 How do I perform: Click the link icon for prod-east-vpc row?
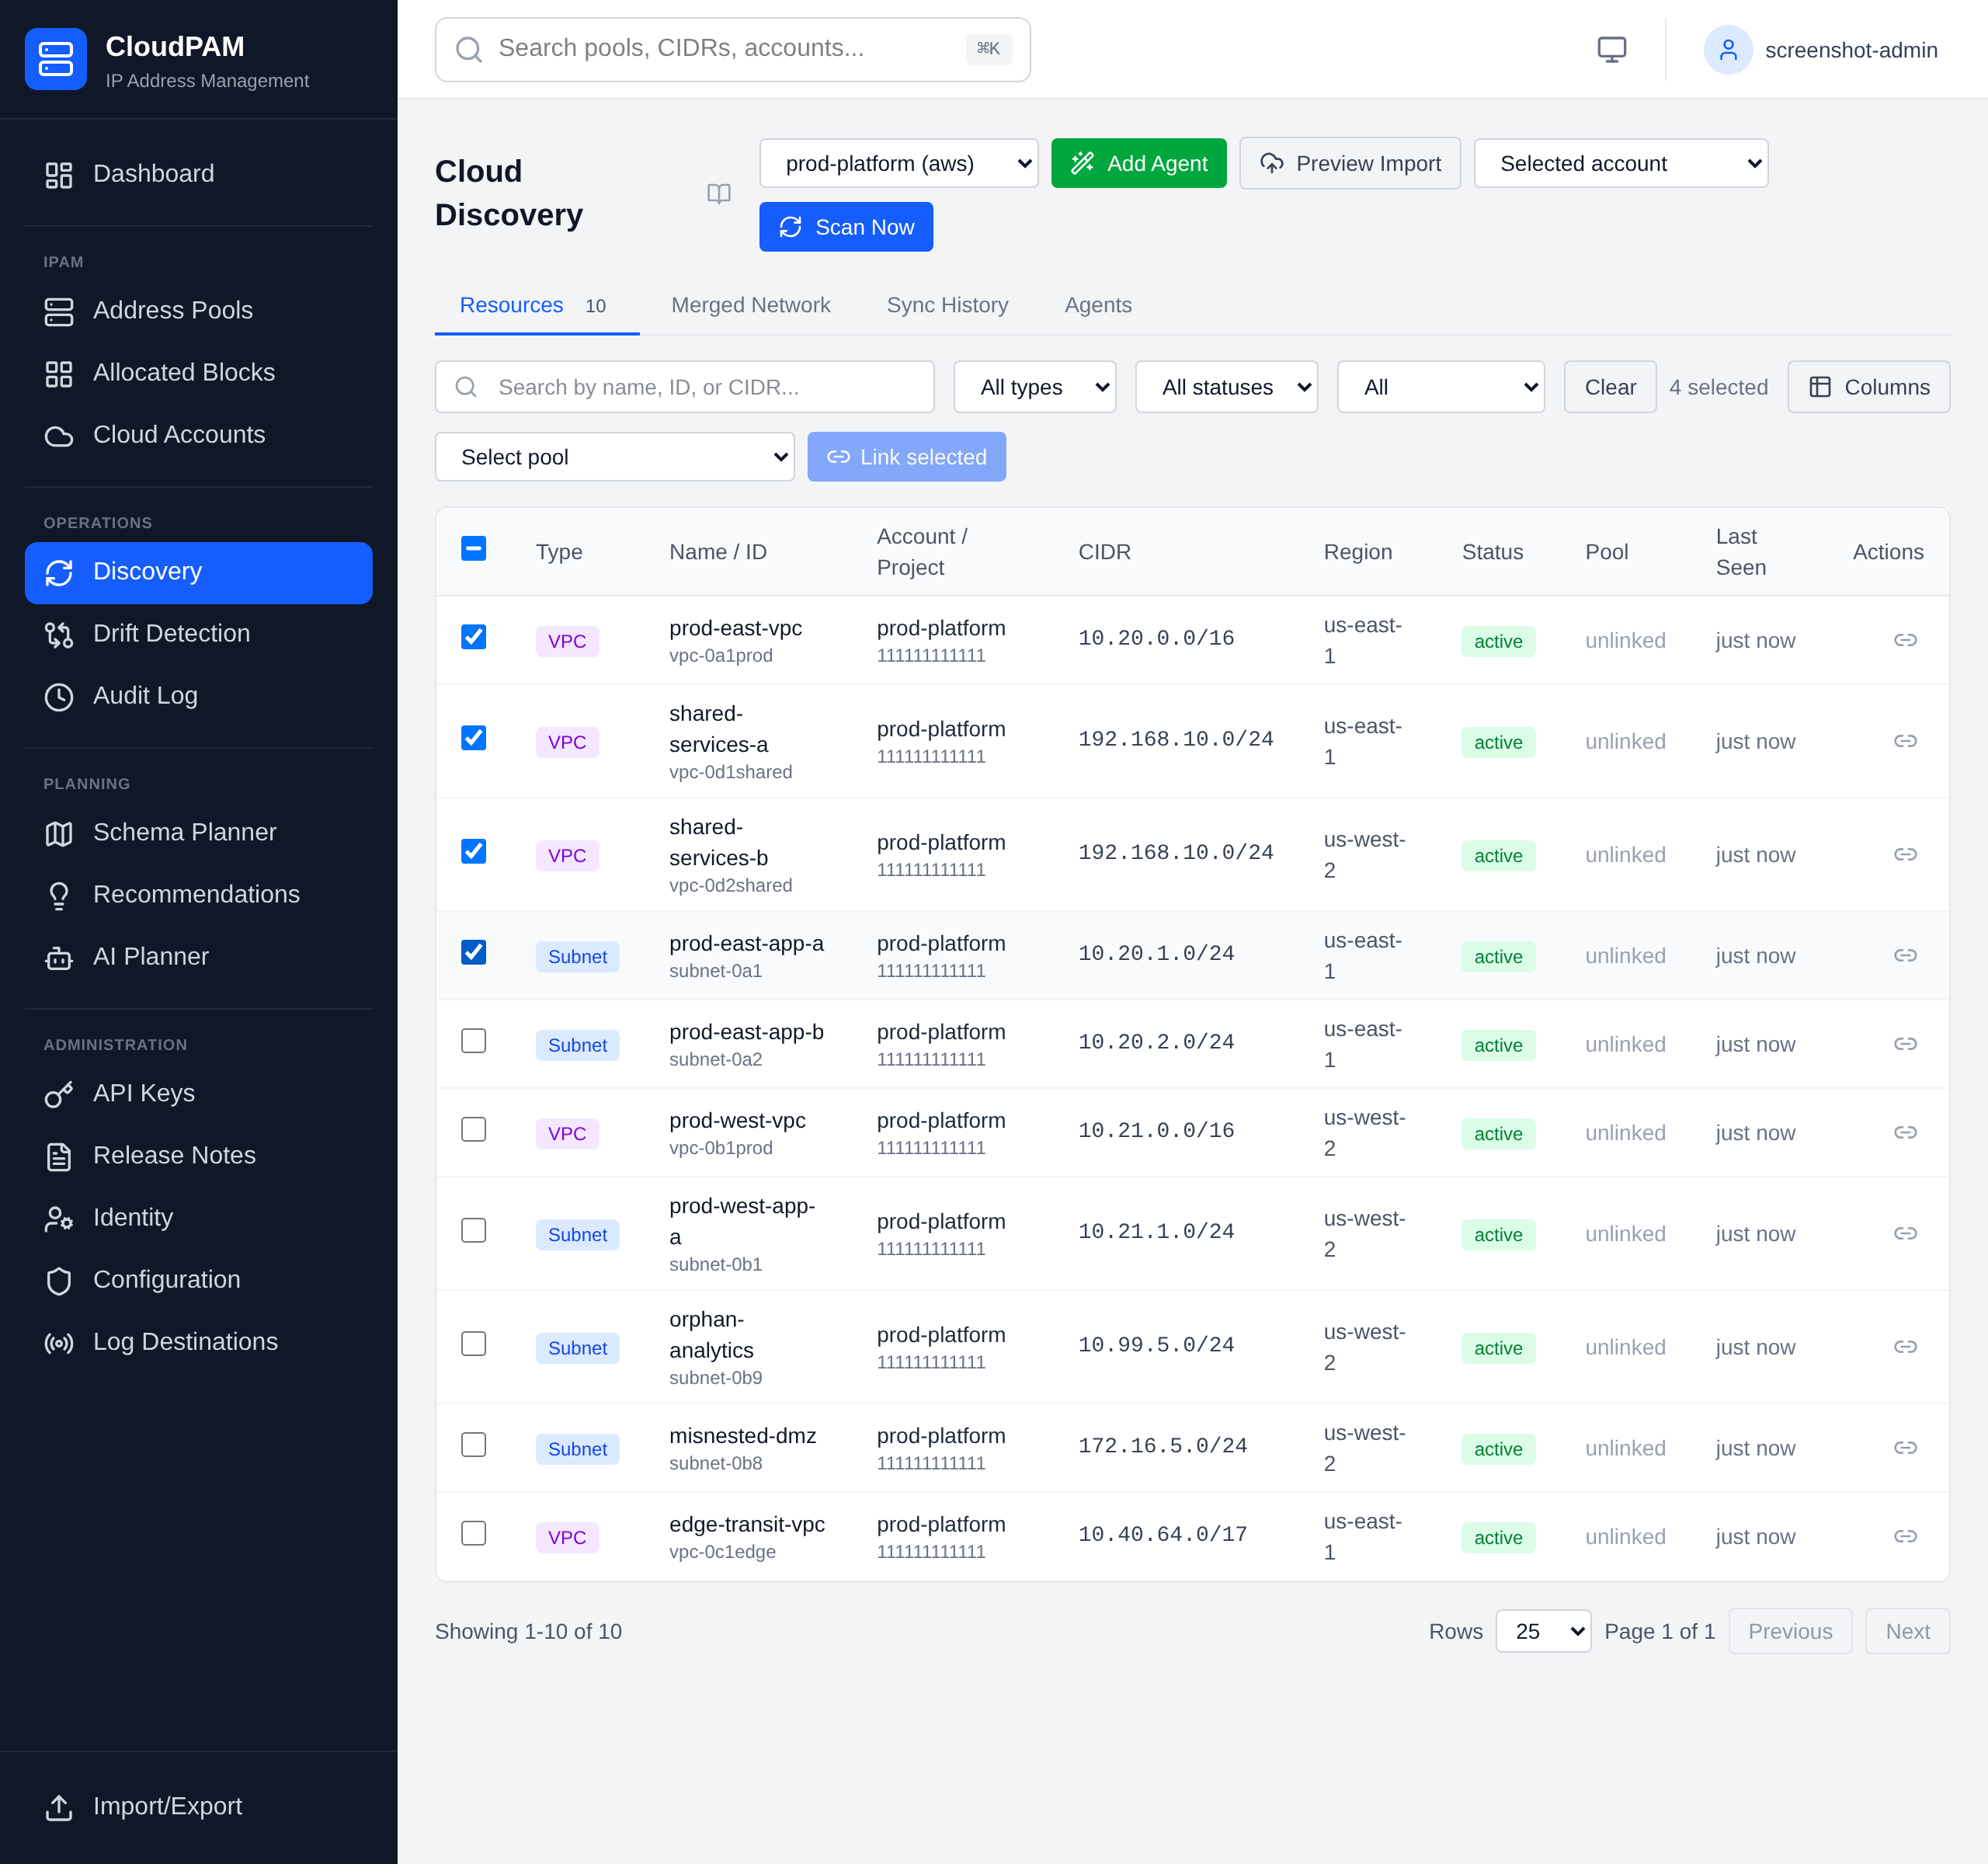[1905, 640]
